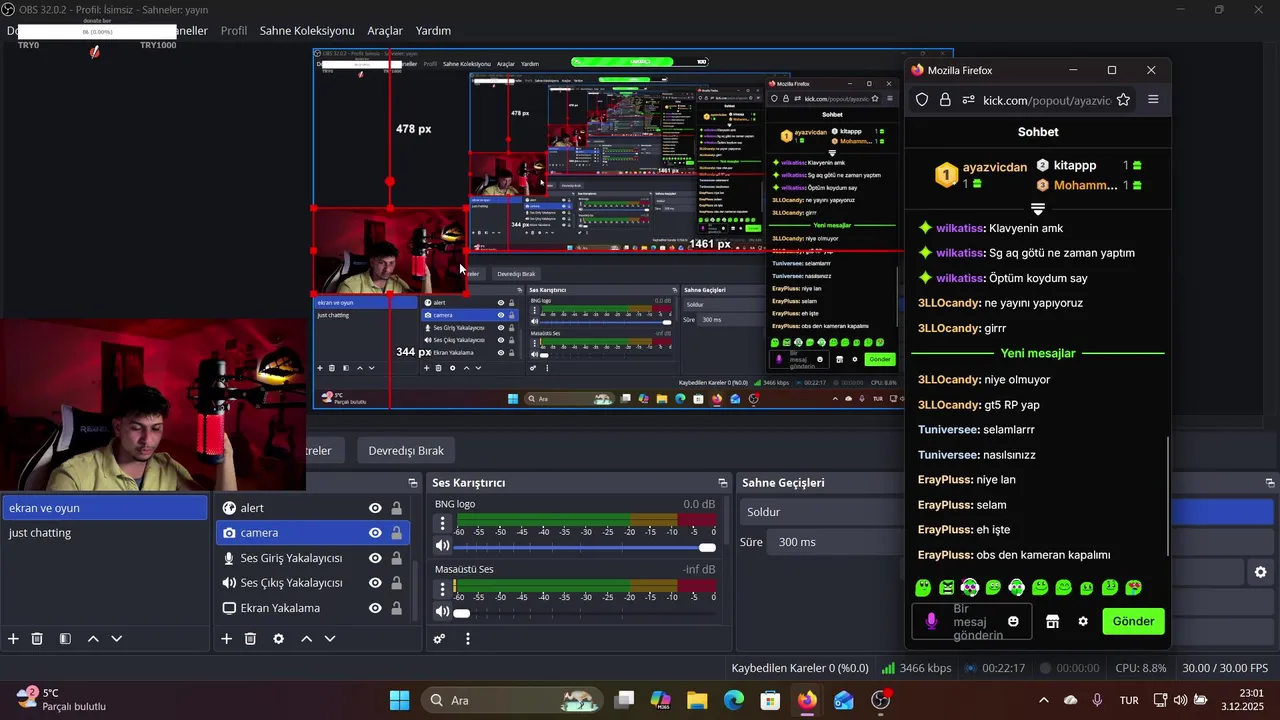Open the Profil menu
The image size is (1280, 720).
(x=234, y=31)
